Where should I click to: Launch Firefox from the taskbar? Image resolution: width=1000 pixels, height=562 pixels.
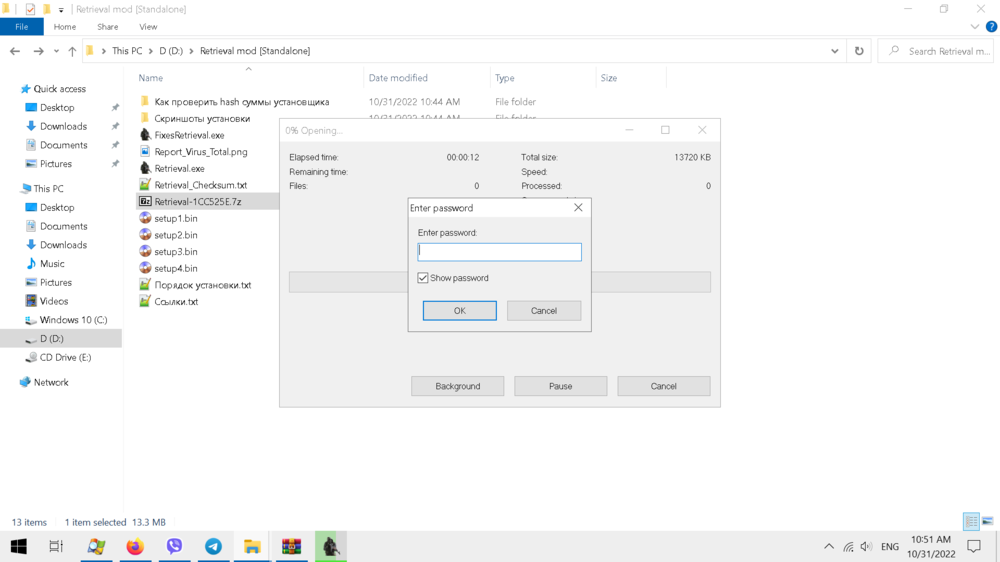(x=135, y=546)
